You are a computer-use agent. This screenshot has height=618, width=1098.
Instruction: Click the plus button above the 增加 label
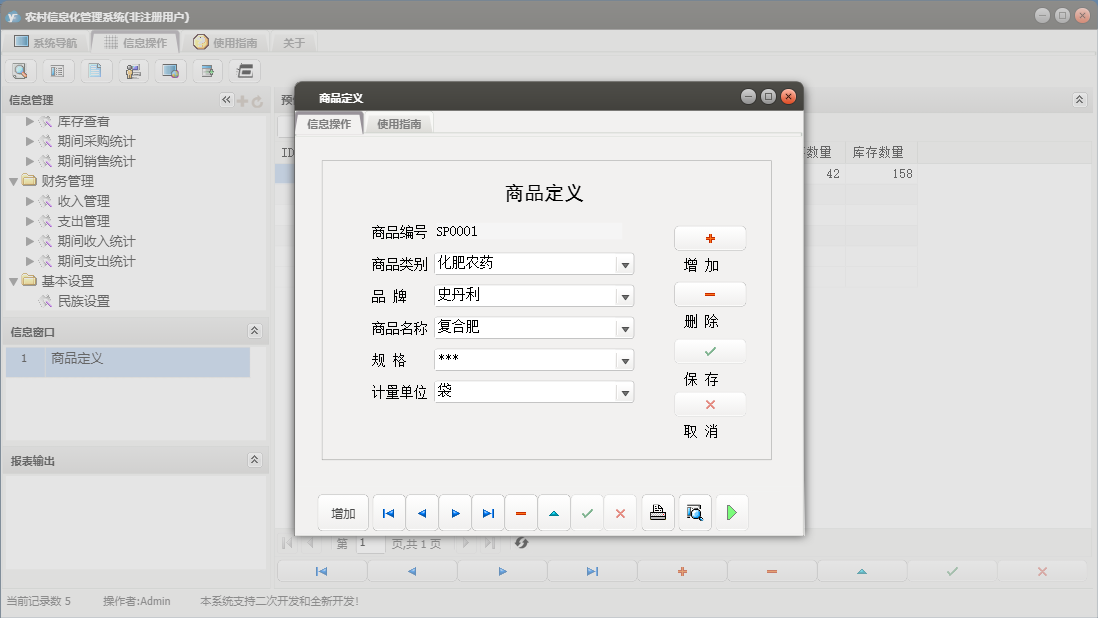coord(710,239)
